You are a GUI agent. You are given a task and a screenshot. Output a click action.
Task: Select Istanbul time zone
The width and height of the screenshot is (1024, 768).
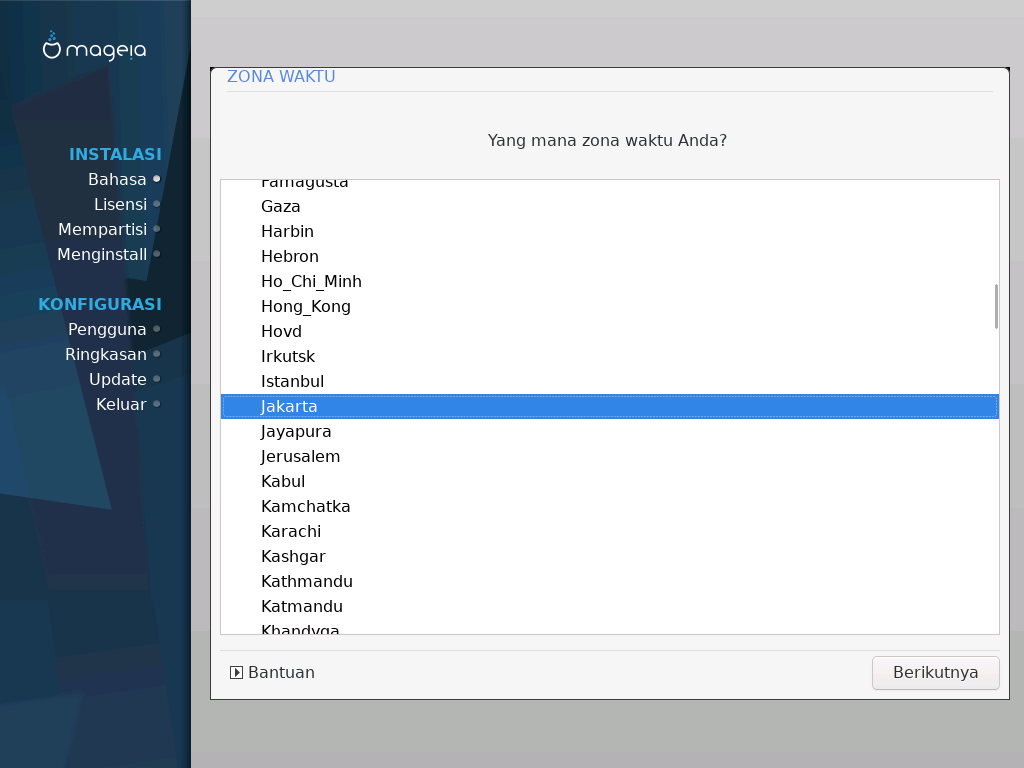point(292,382)
